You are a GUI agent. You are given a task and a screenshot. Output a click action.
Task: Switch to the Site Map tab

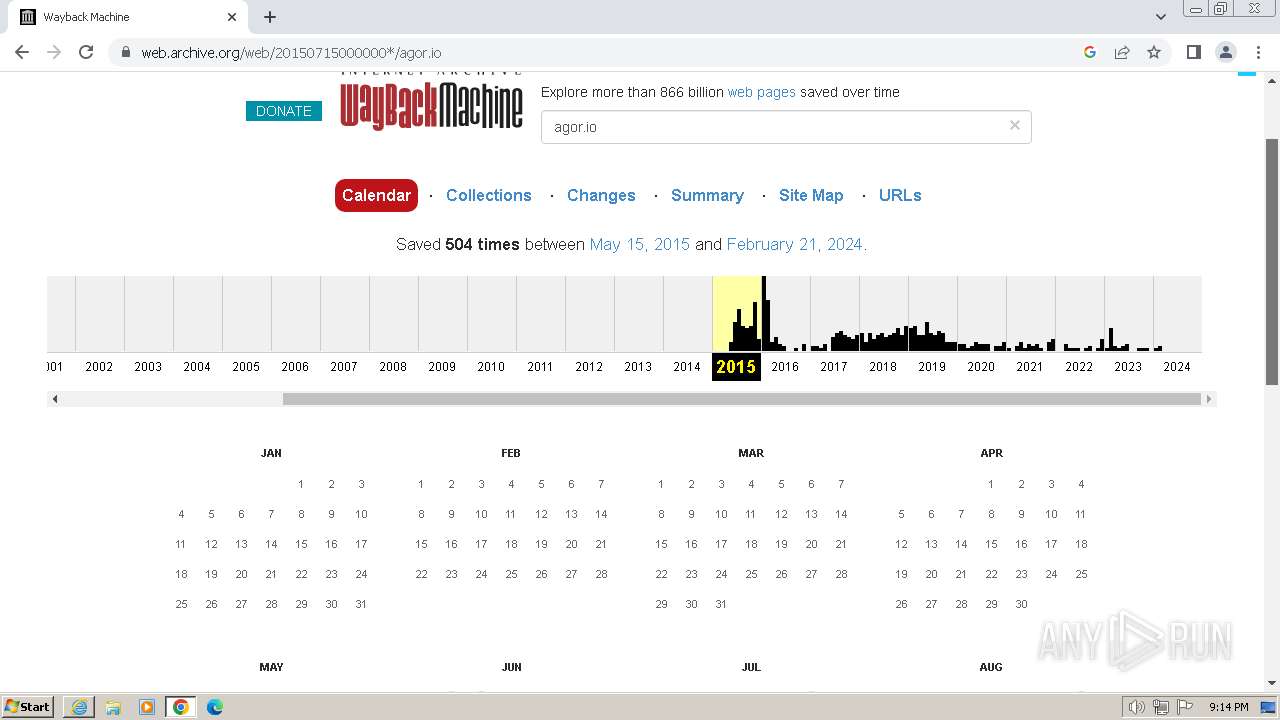click(811, 195)
